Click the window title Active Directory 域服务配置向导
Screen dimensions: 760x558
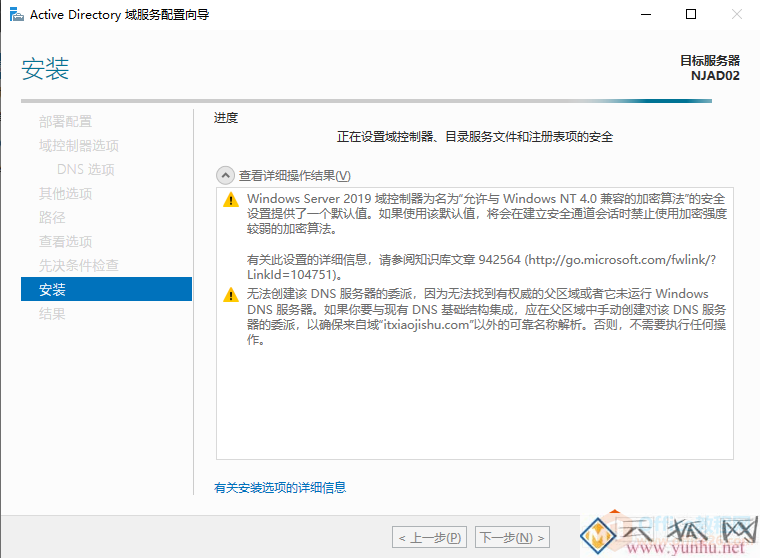(x=120, y=15)
